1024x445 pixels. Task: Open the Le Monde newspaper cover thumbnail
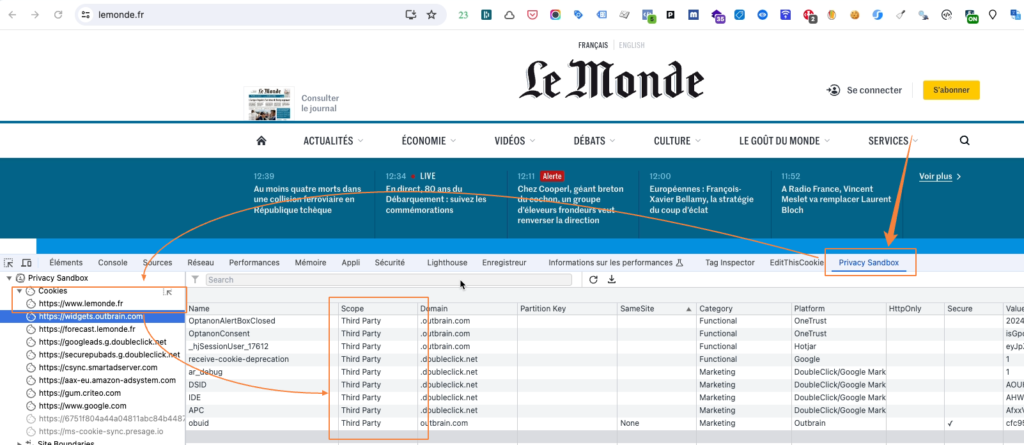269,103
